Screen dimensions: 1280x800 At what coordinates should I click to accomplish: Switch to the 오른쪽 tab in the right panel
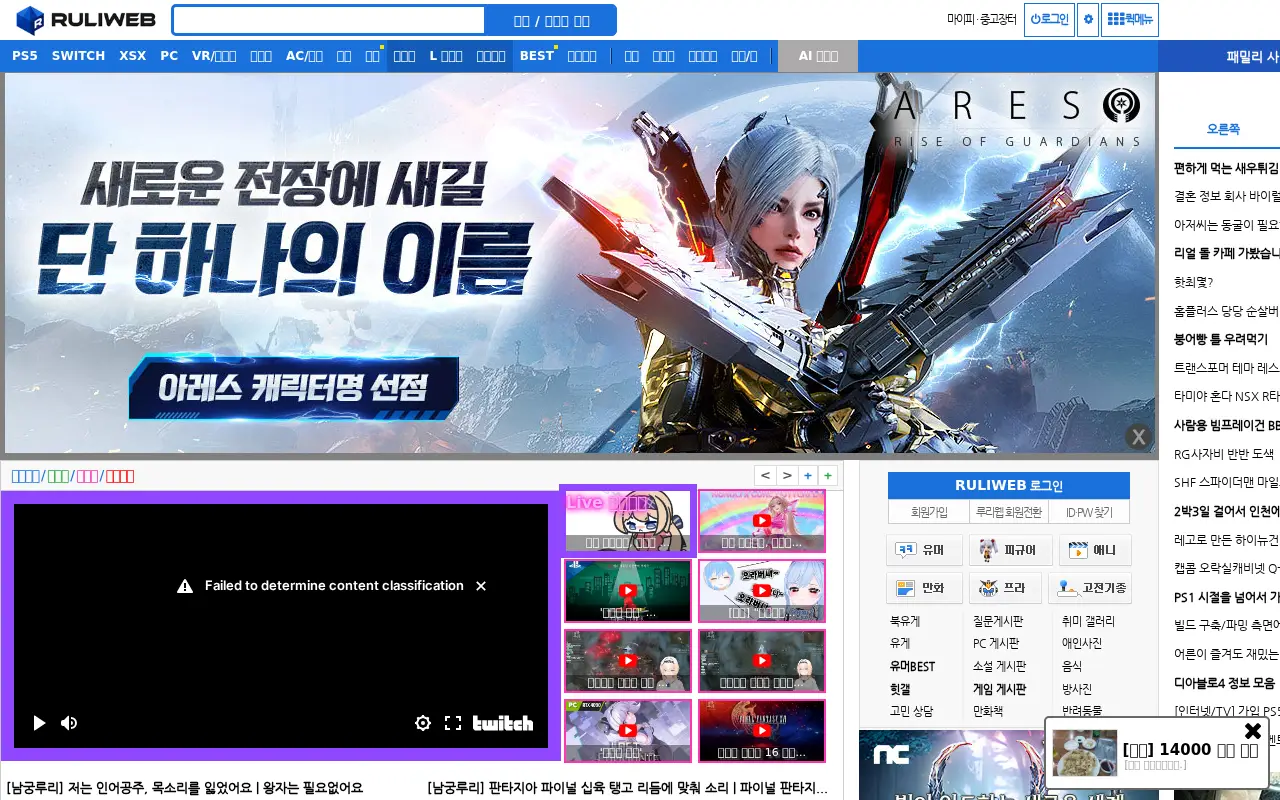1223,129
